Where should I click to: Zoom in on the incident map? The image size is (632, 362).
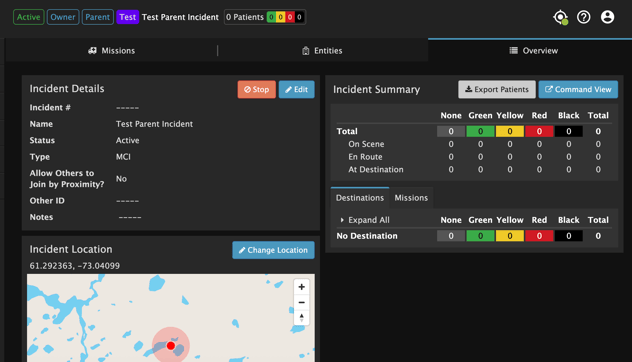tap(301, 287)
